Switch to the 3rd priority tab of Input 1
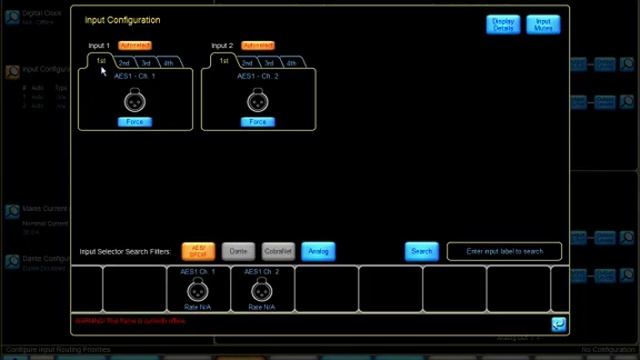Image resolution: width=640 pixels, height=360 pixels. coord(146,63)
